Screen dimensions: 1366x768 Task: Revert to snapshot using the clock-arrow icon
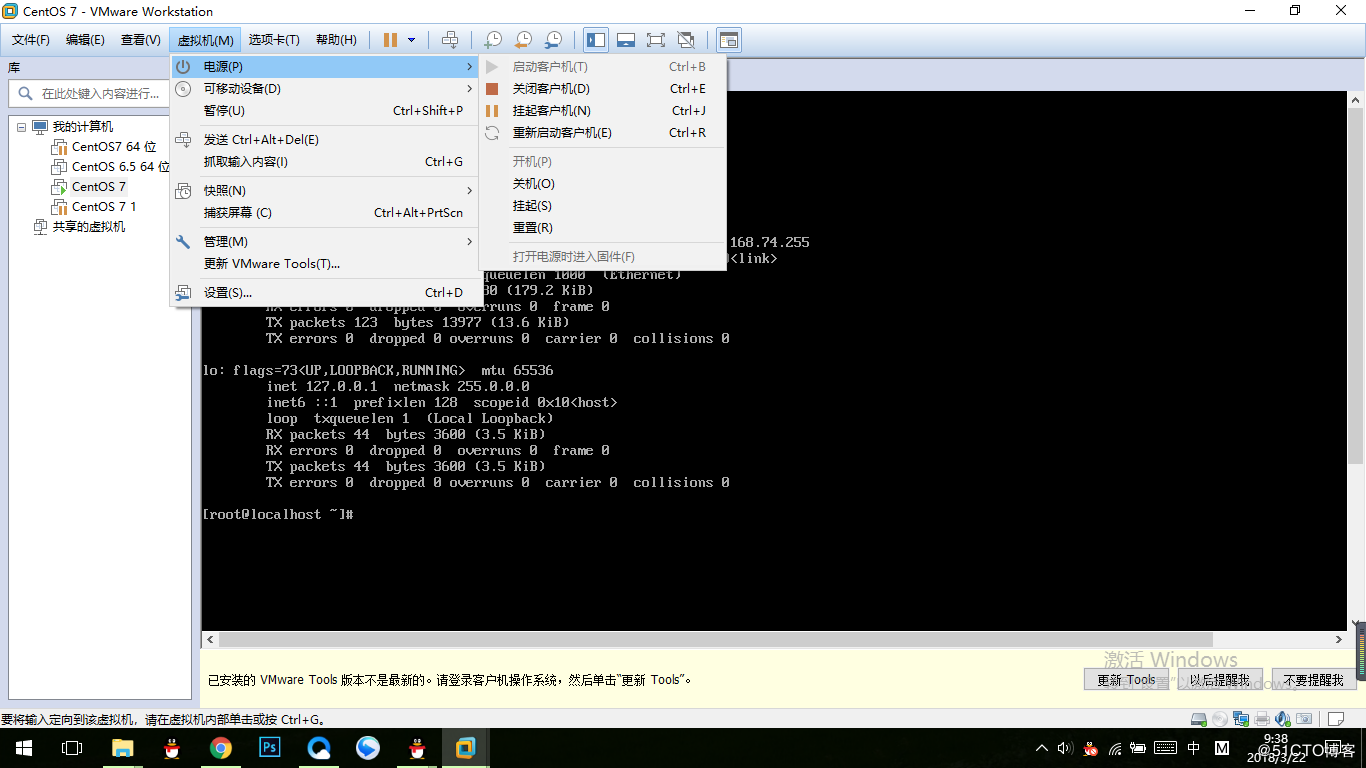point(523,40)
